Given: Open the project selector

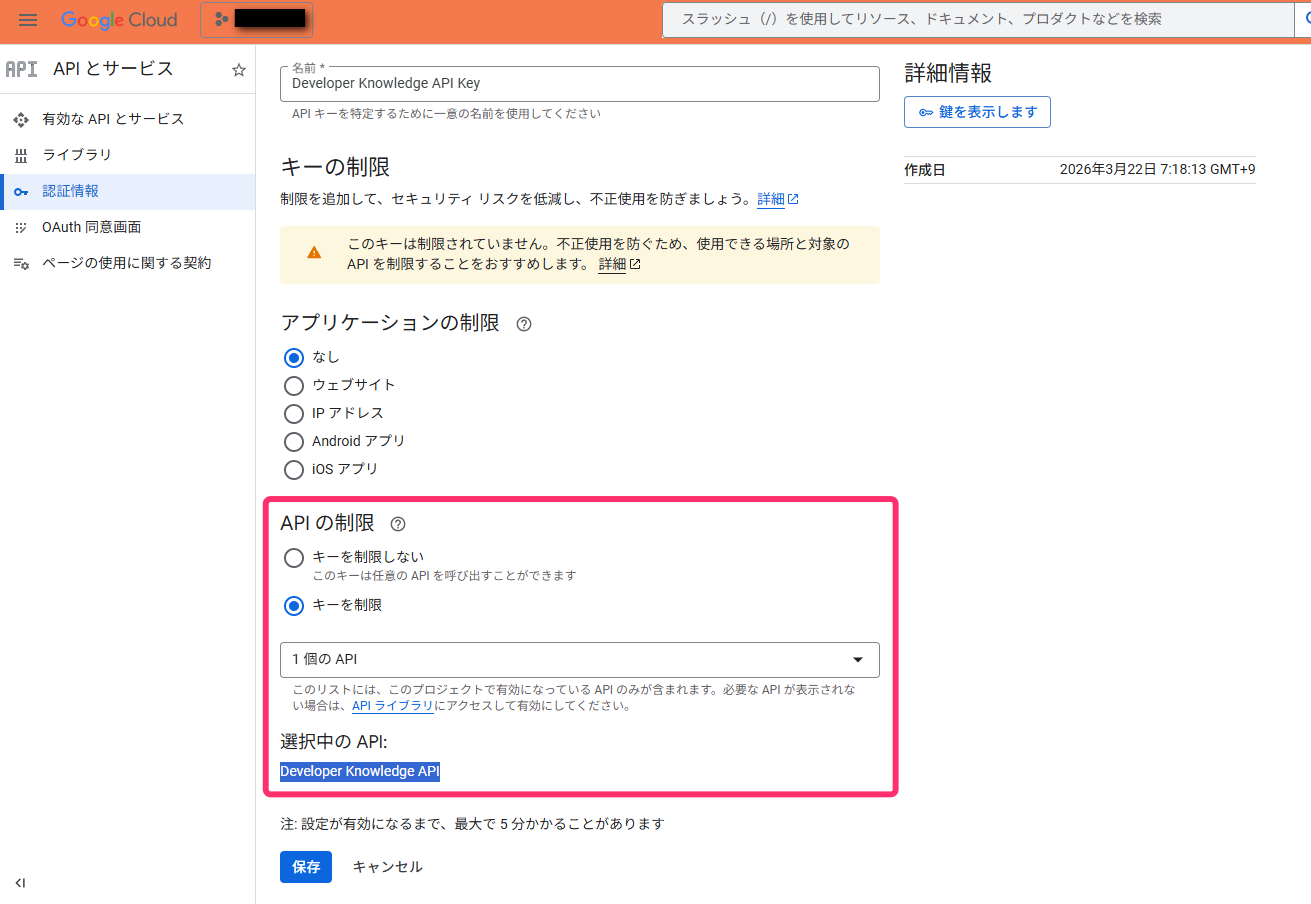Looking at the screenshot, I should click(x=257, y=20).
